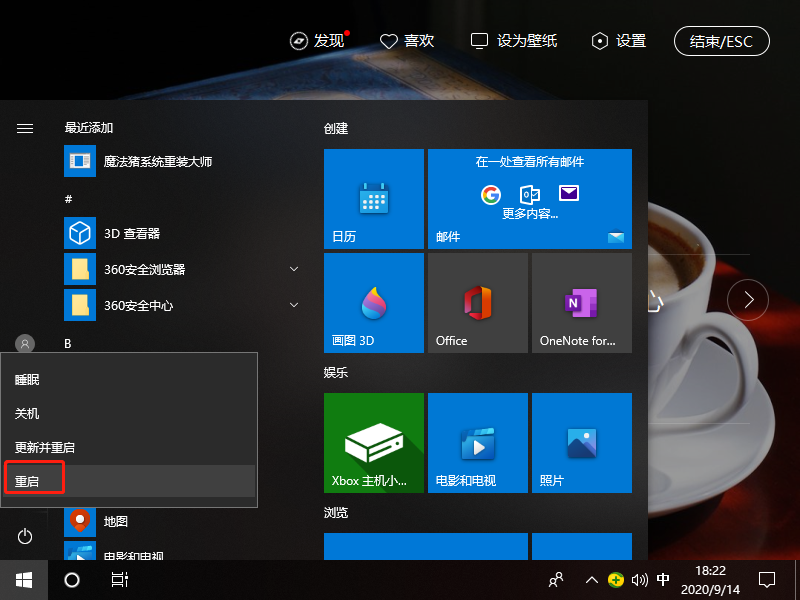Open the 照片 (Photos) tile
800x600 pixels.
pos(581,443)
